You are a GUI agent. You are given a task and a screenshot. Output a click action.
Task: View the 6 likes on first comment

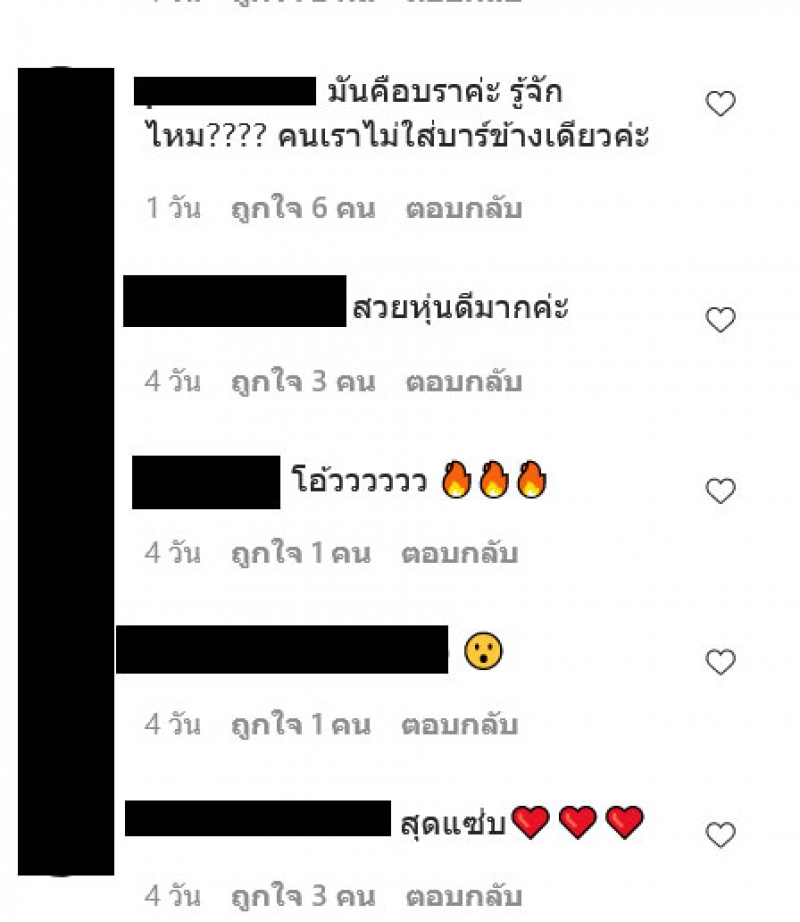303,209
